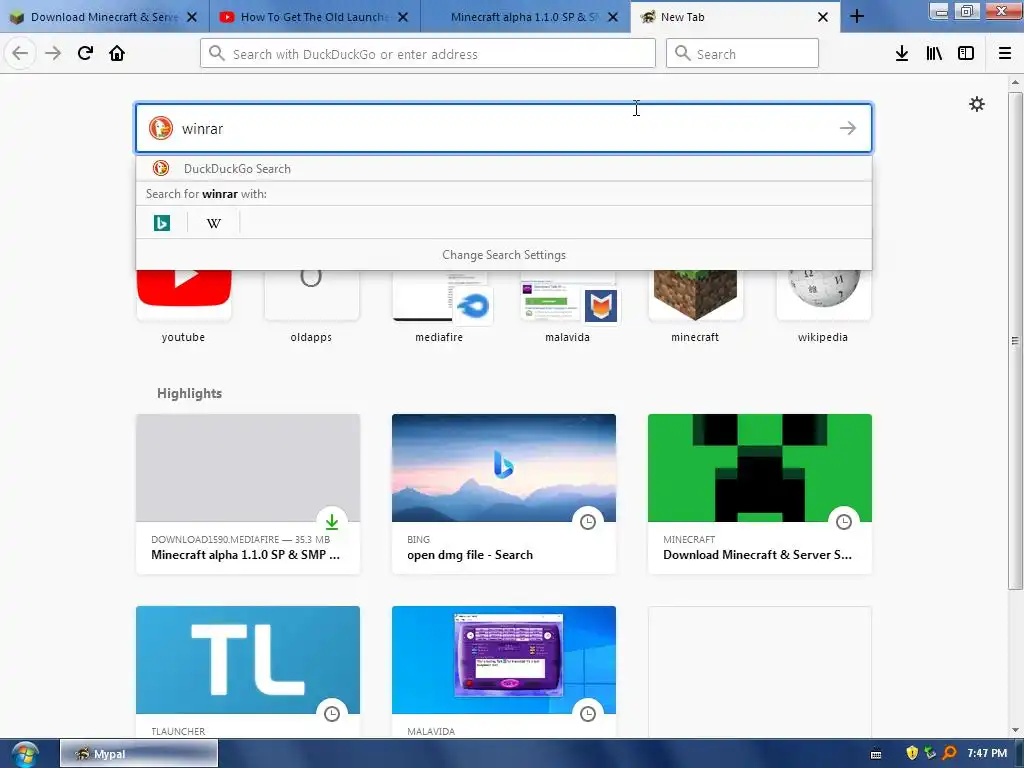Select Mypal taskbar button
The height and width of the screenshot is (768, 1024).
coord(139,754)
